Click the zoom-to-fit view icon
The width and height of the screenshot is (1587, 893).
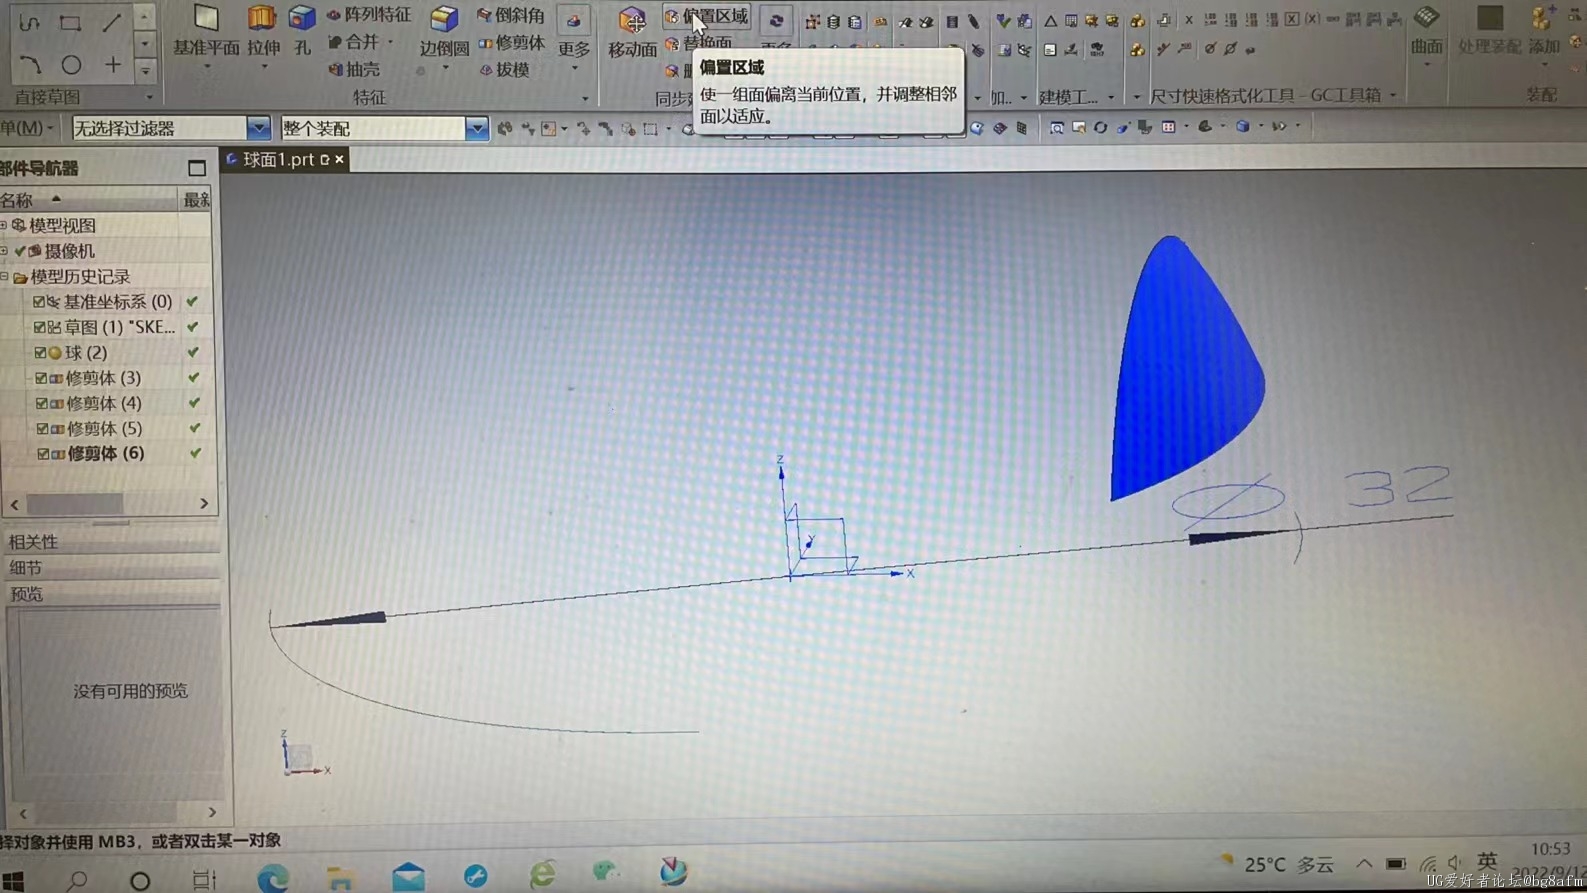point(1056,128)
